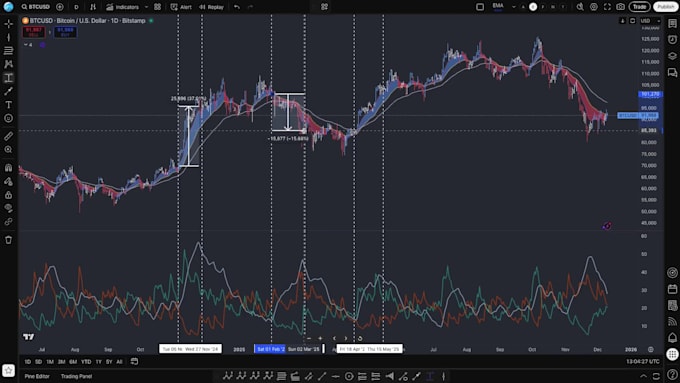Open the patterns drawing tool

click(8, 64)
